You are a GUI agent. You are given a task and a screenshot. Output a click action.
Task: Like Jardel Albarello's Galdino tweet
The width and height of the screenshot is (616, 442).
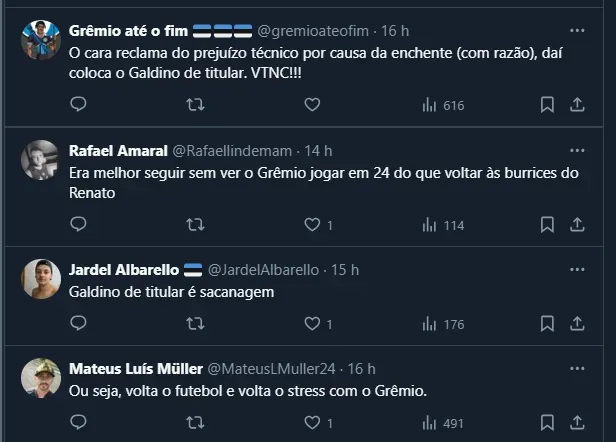coord(312,323)
